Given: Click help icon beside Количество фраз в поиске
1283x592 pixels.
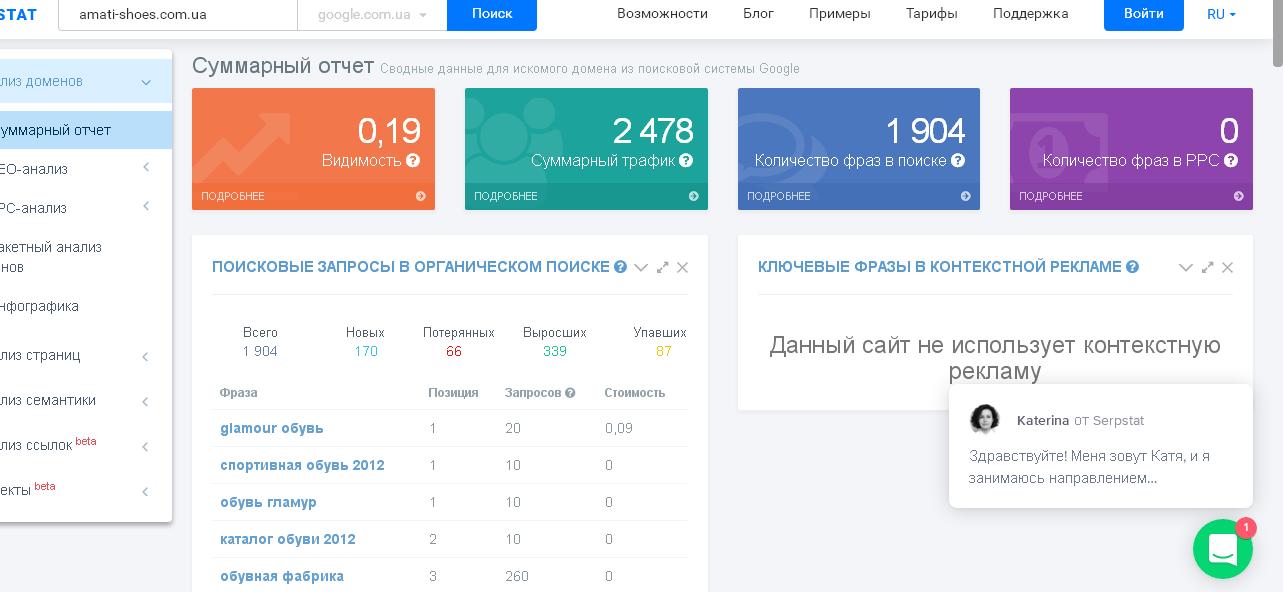Looking at the screenshot, I should click(x=958, y=160).
